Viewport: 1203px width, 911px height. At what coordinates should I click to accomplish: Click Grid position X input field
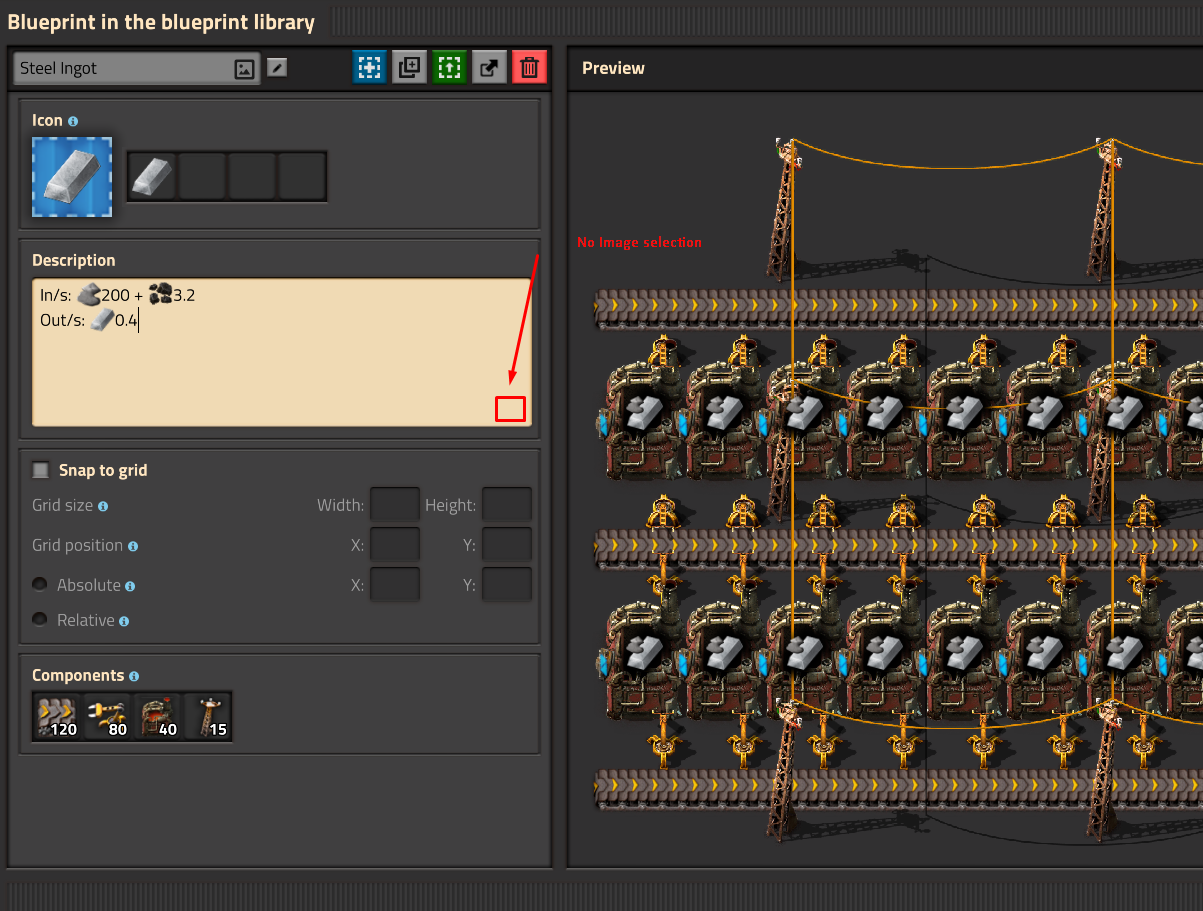pyautogui.click(x=395, y=545)
